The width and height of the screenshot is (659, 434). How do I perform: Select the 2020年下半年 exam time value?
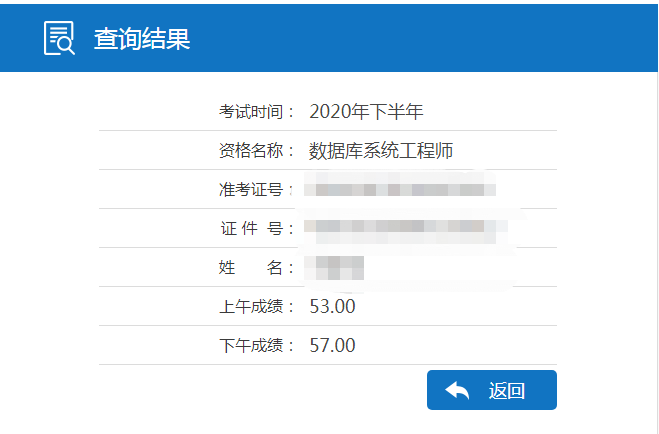coord(366,112)
